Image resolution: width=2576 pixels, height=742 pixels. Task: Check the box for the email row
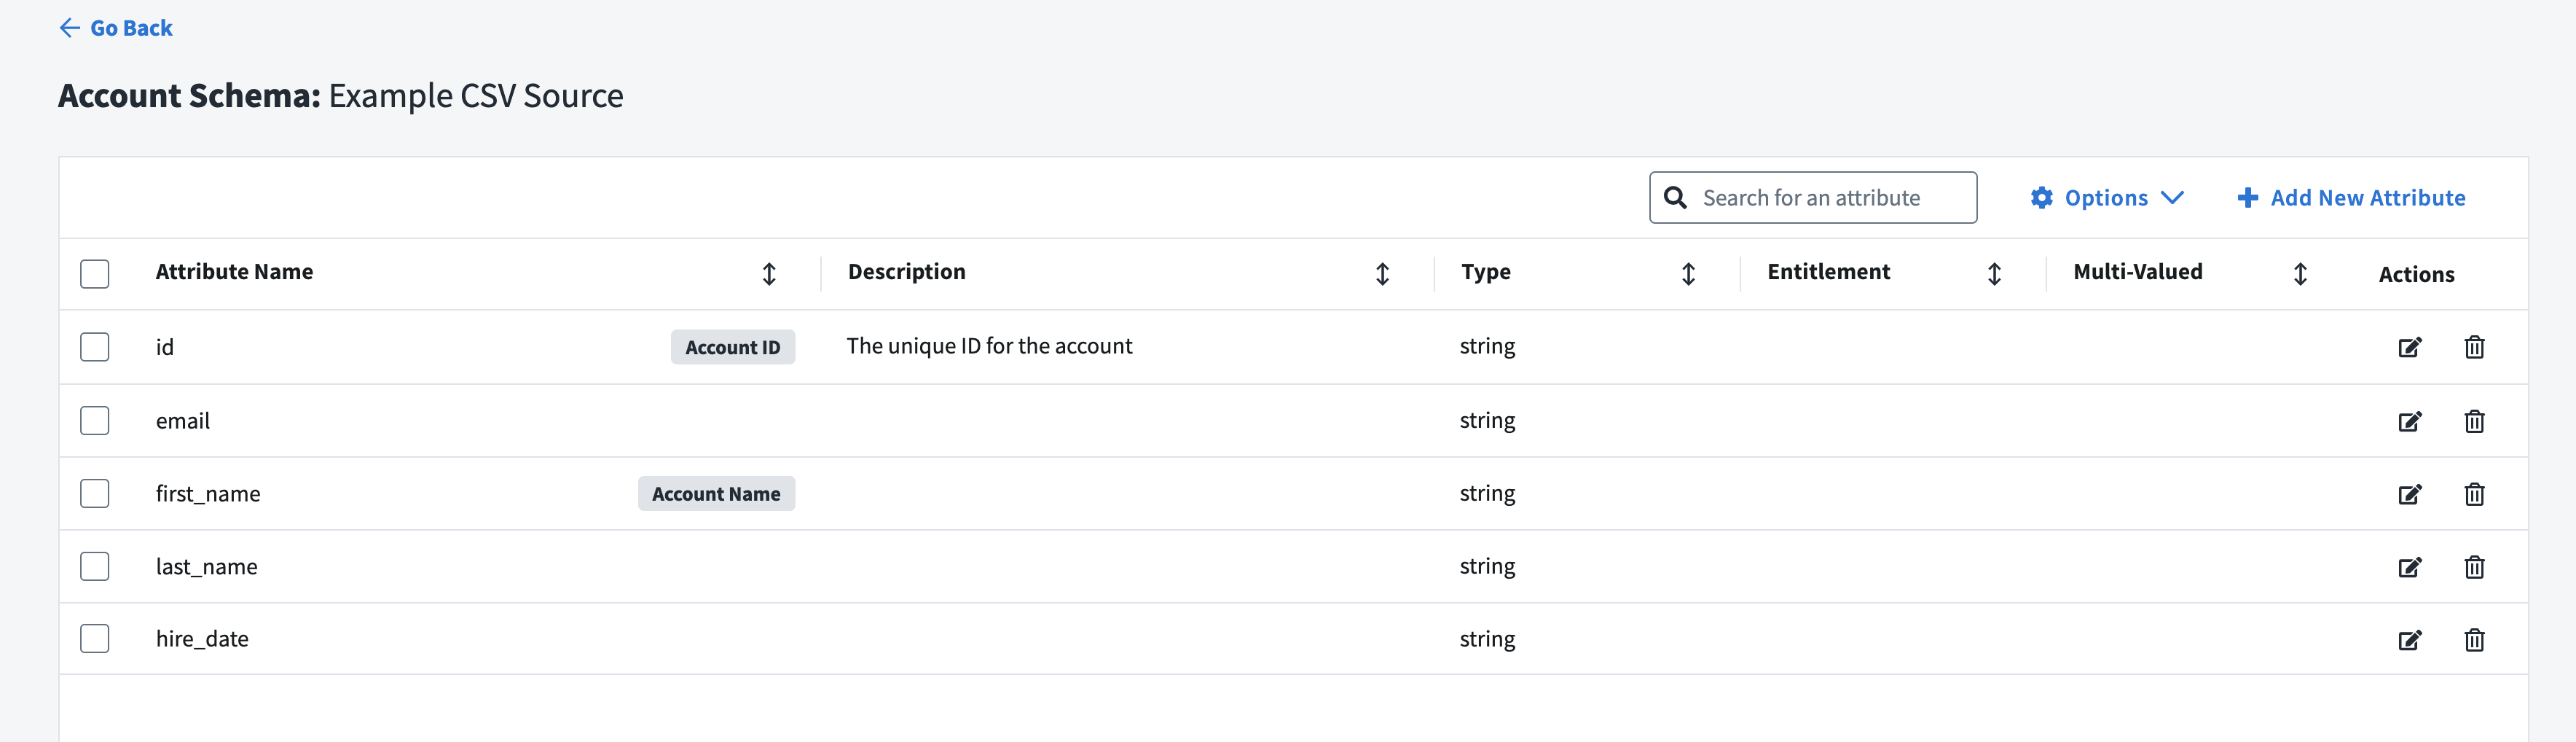click(95, 420)
